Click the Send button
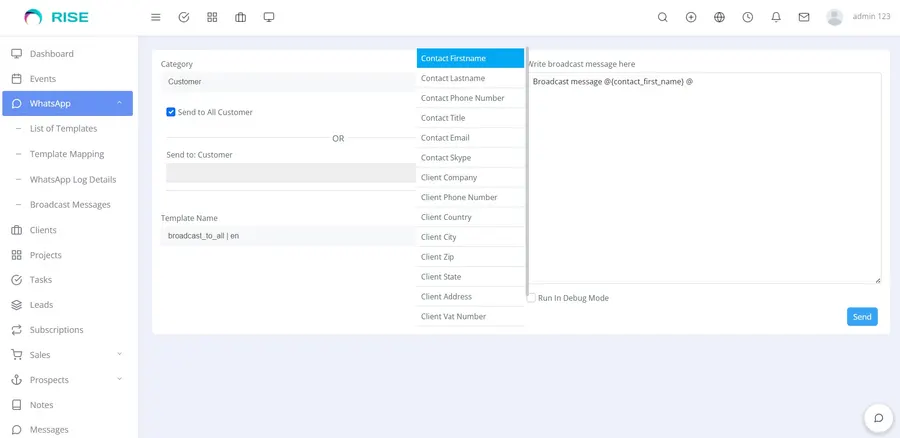Image resolution: width=900 pixels, height=438 pixels. point(862,316)
